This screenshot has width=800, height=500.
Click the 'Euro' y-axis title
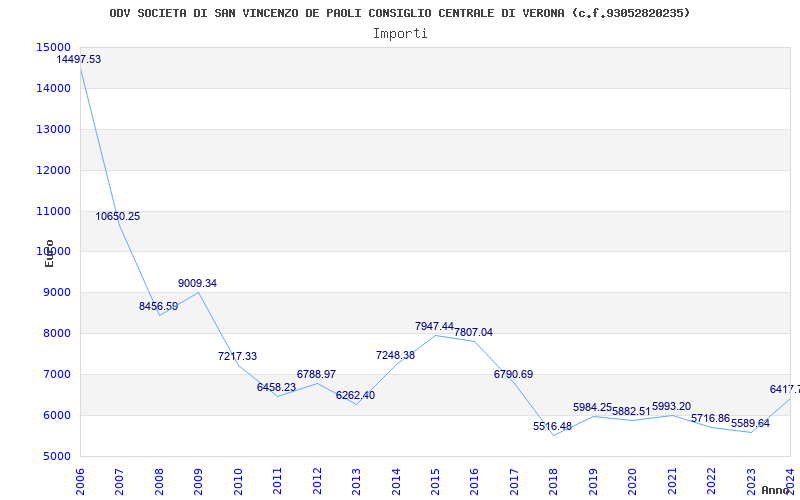(x=49, y=253)
